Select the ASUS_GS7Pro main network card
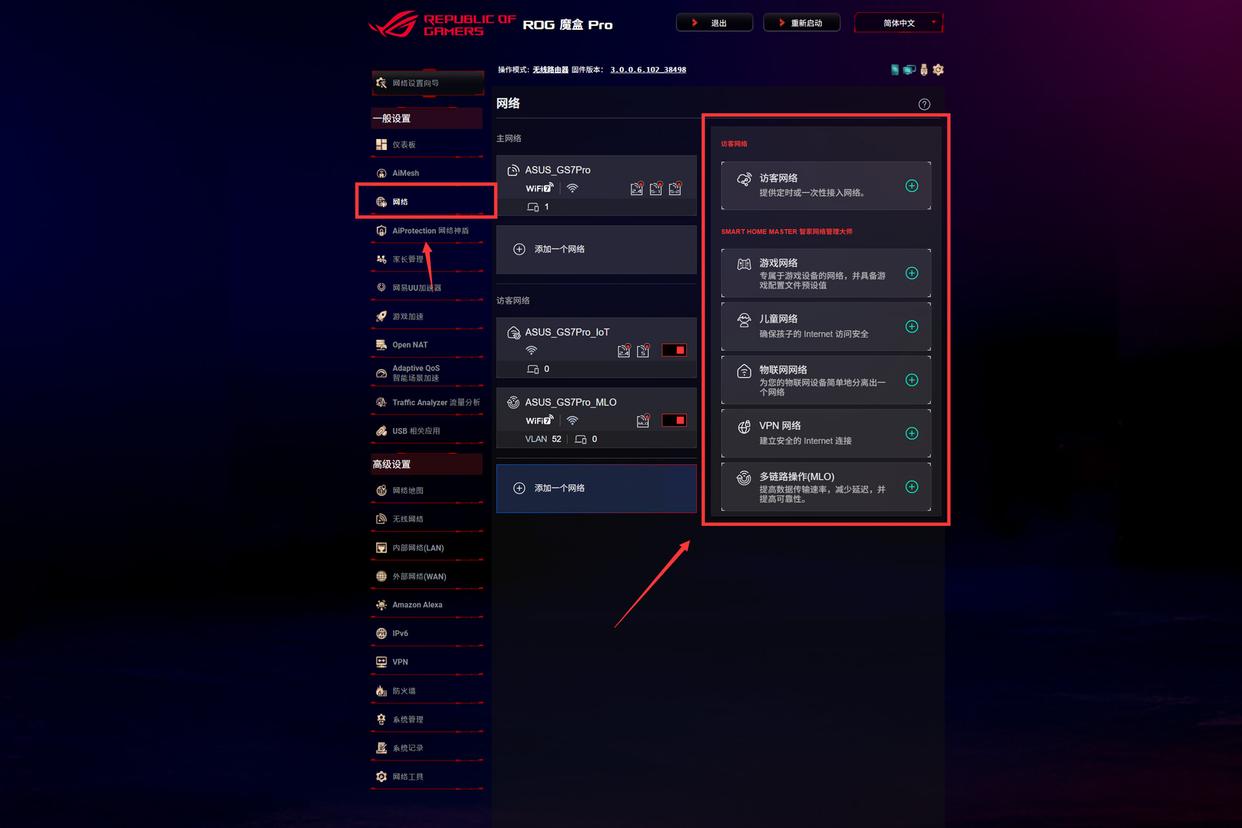 [596, 186]
